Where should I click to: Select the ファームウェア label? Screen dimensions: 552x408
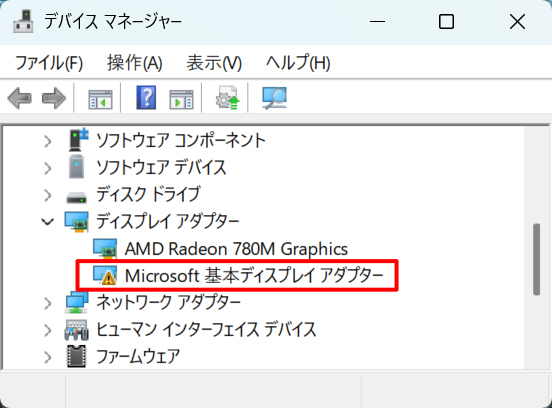[138, 357]
